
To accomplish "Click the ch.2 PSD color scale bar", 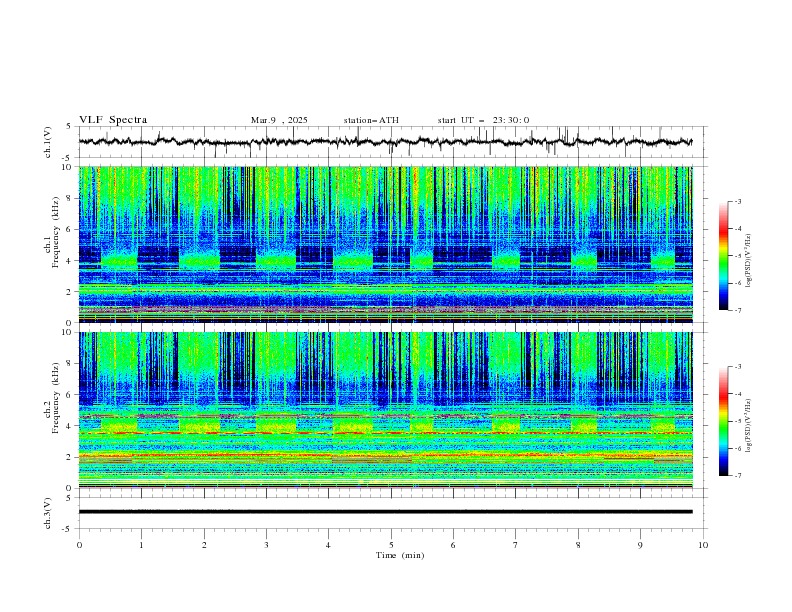I will [x=724, y=421].
